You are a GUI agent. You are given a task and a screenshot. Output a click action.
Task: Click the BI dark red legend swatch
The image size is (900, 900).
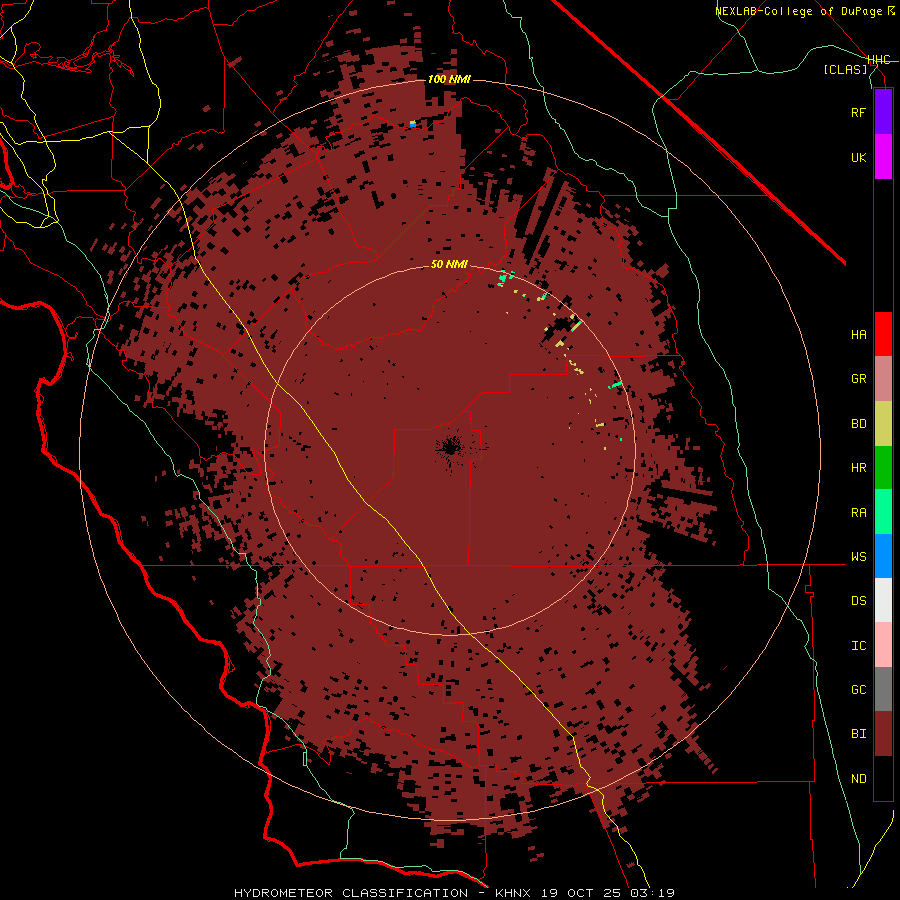(883, 734)
